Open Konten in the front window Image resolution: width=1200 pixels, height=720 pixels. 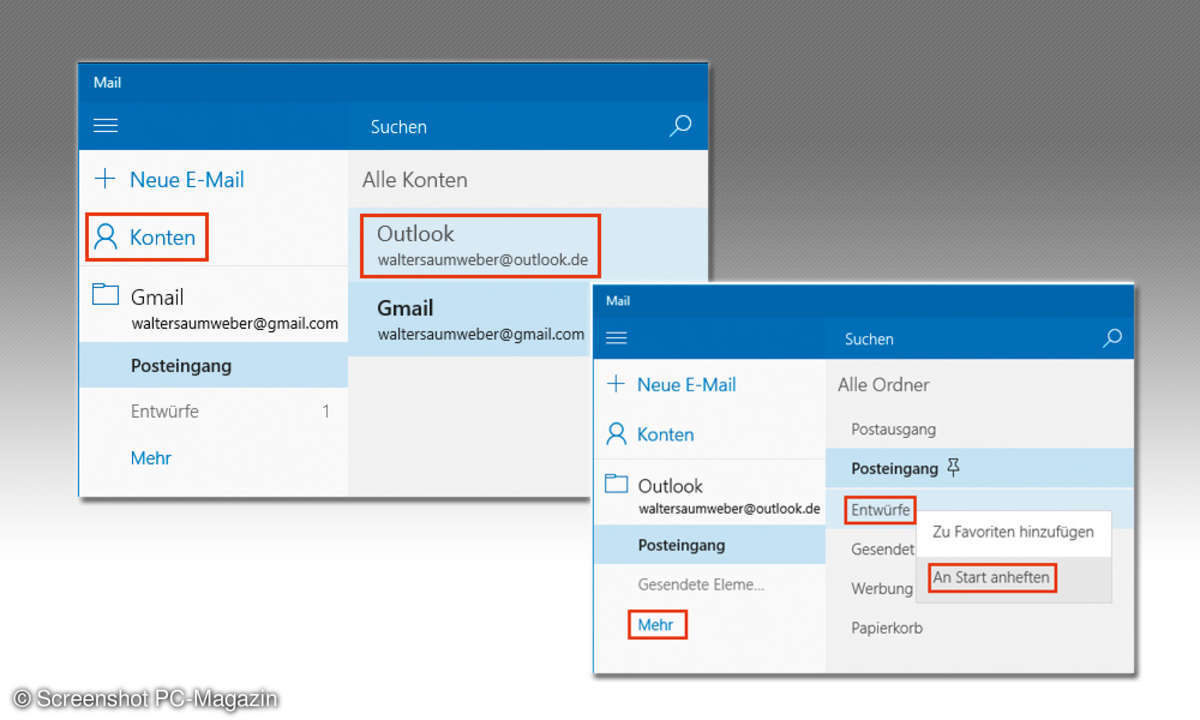point(665,434)
